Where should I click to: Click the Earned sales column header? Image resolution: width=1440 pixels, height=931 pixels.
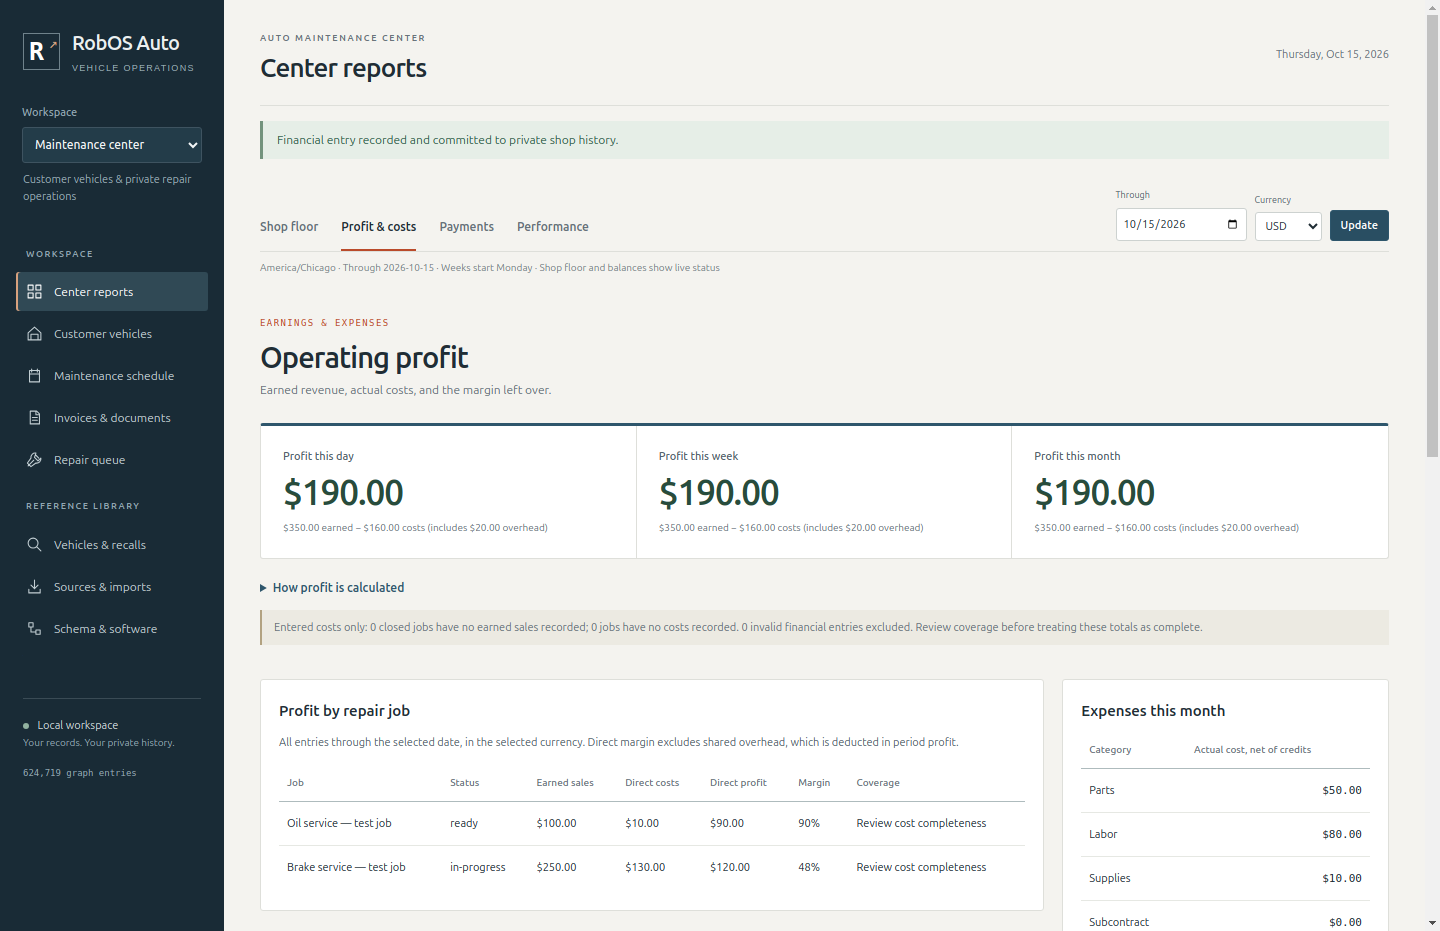565,783
